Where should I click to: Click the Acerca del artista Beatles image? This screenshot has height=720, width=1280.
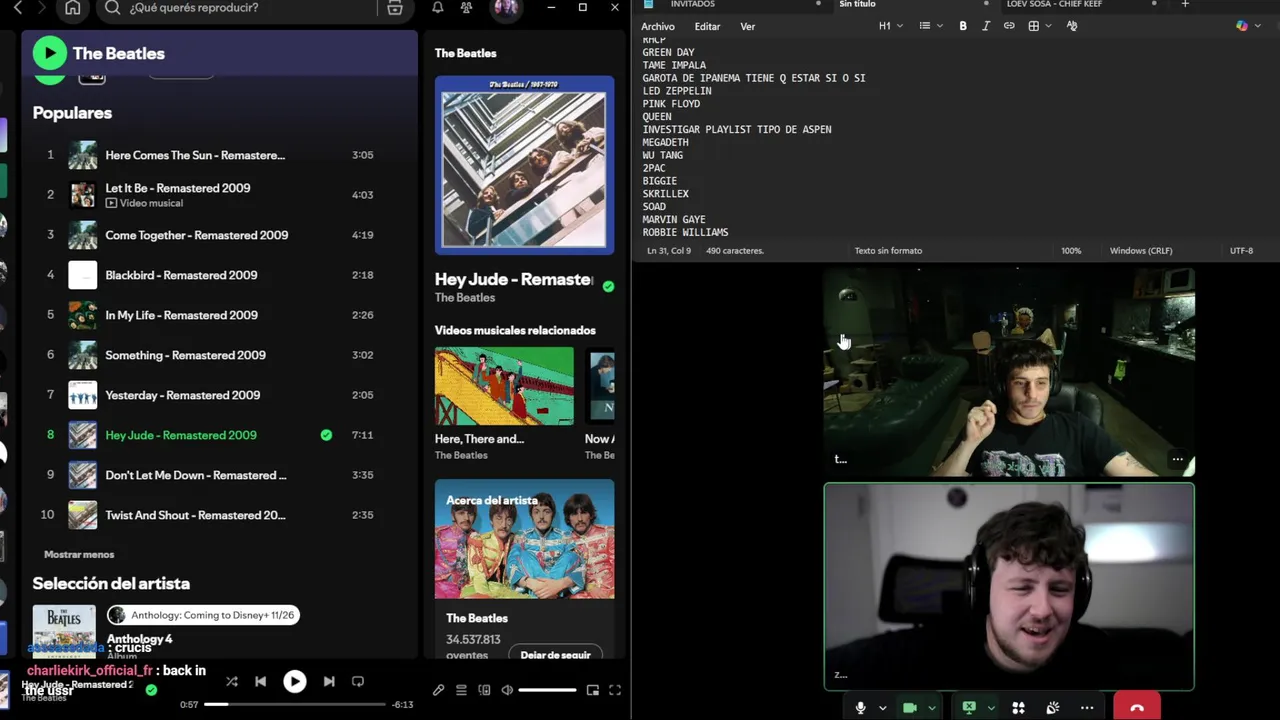pos(524,539)
